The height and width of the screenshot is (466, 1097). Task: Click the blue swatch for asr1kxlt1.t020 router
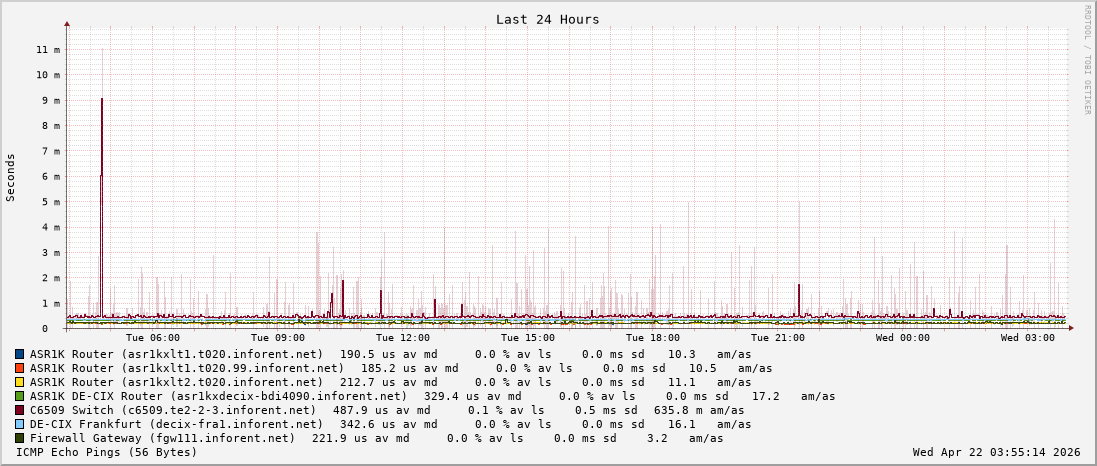(20, 354)
